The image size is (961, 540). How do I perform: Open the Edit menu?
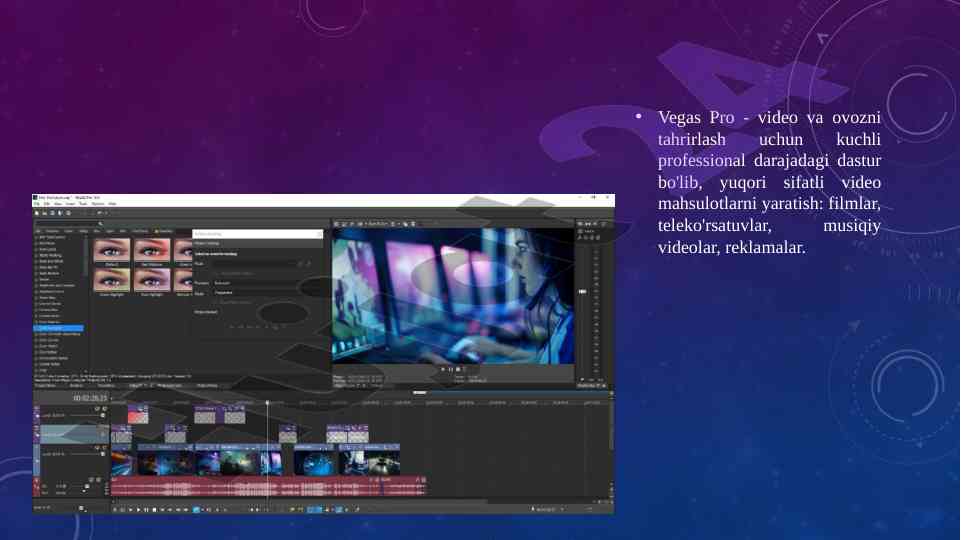pyautogui.click(x=47, y=203)
